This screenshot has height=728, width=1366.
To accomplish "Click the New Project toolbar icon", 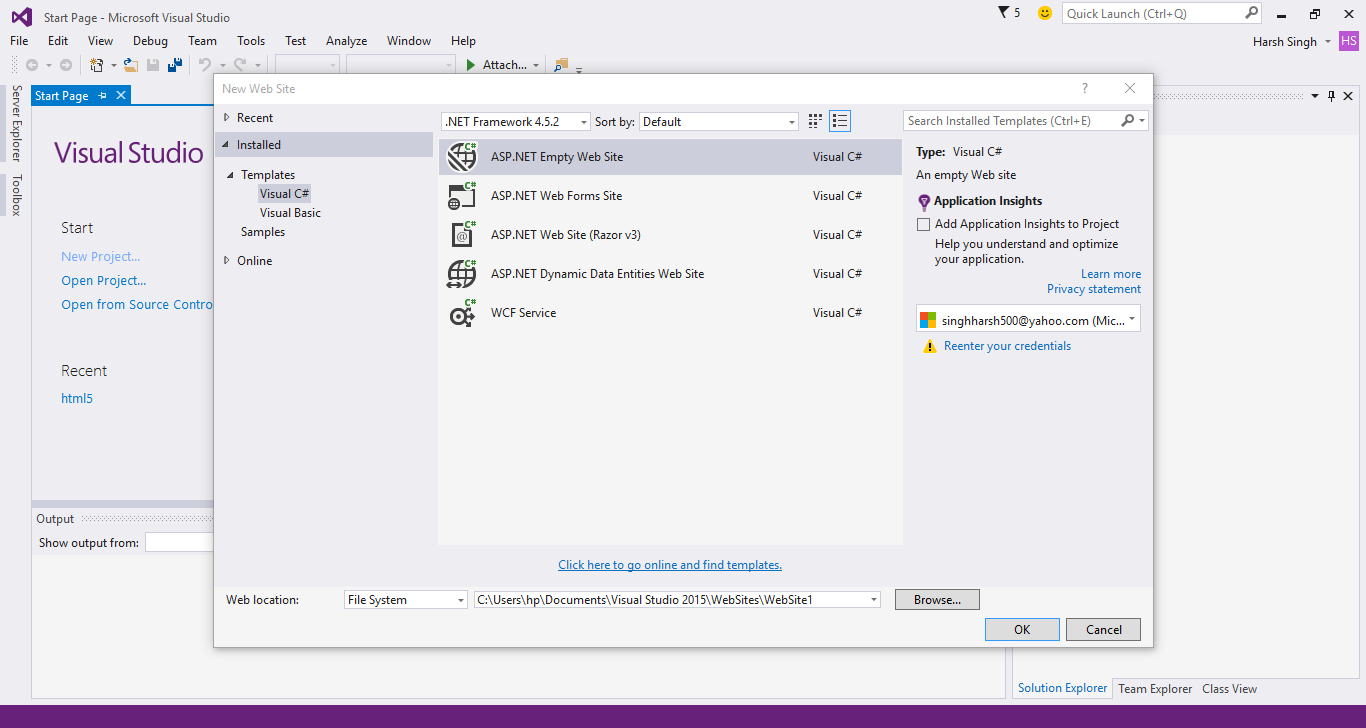I will tap(97, 65).
